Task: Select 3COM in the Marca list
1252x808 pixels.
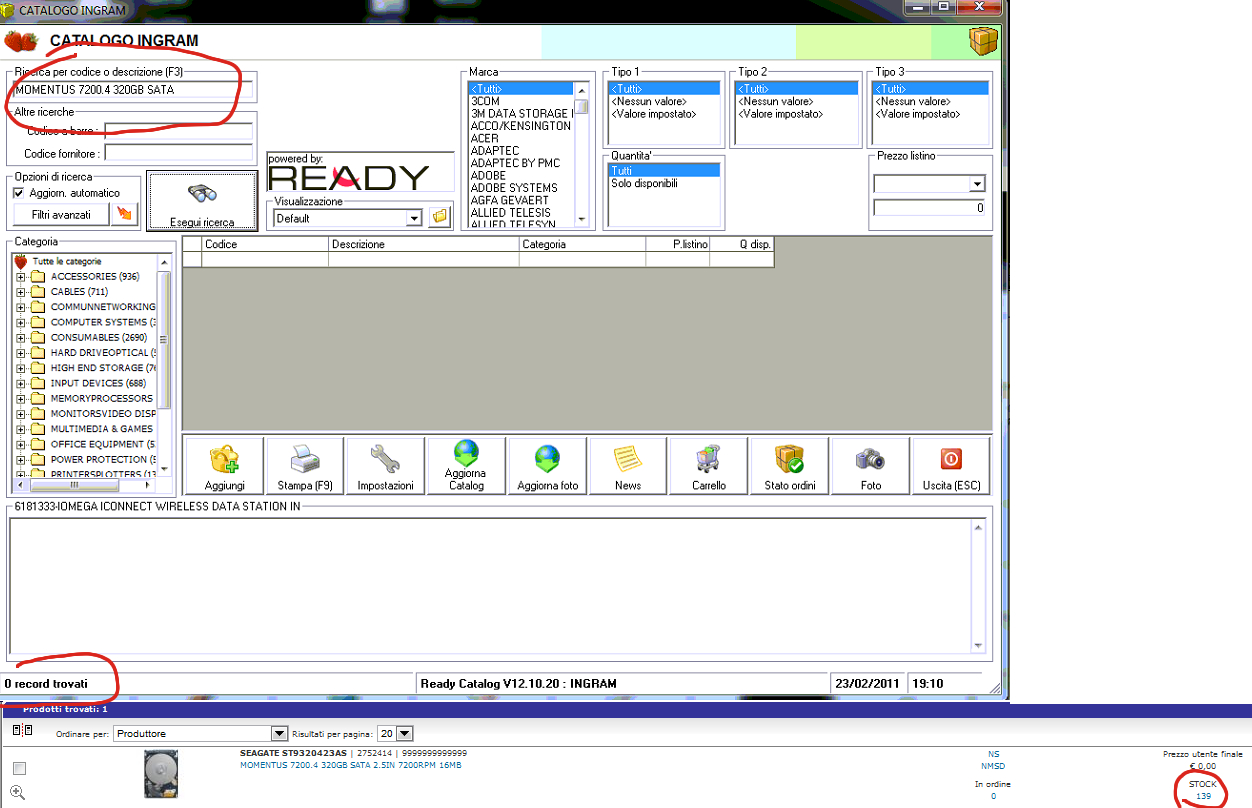Action: (485, 101)
